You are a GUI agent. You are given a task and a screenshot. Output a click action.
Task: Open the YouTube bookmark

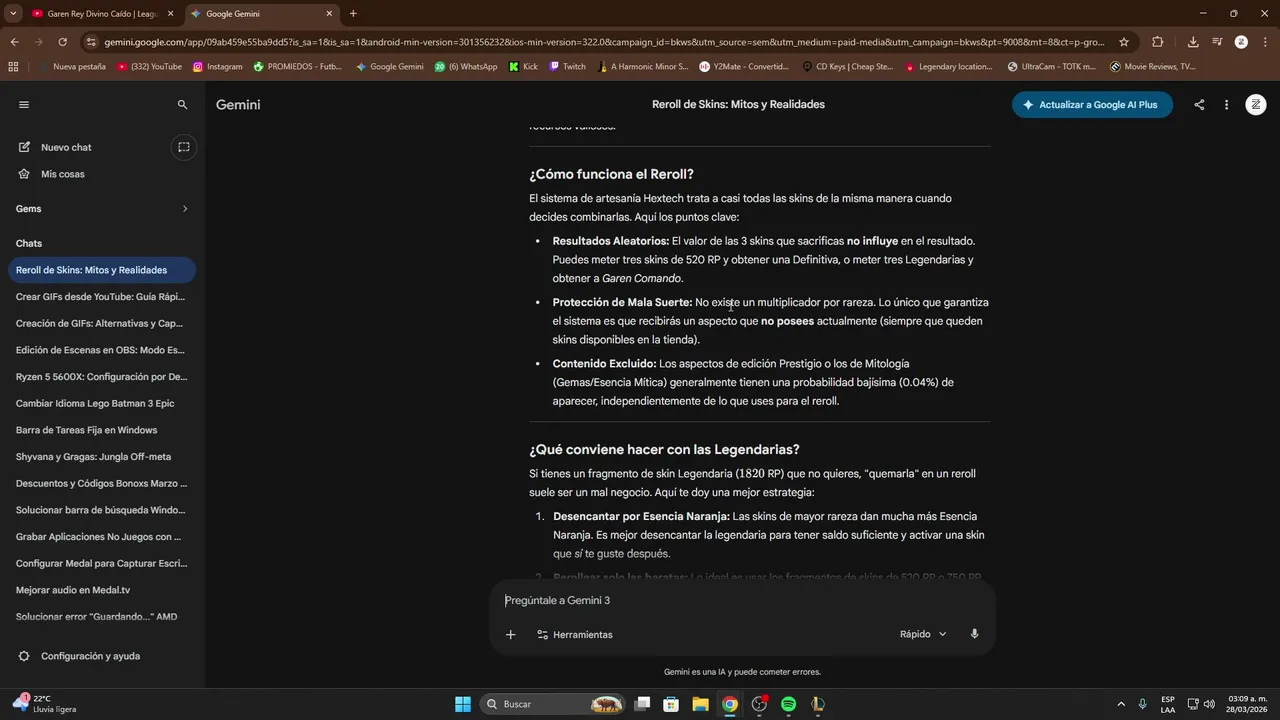150,67
